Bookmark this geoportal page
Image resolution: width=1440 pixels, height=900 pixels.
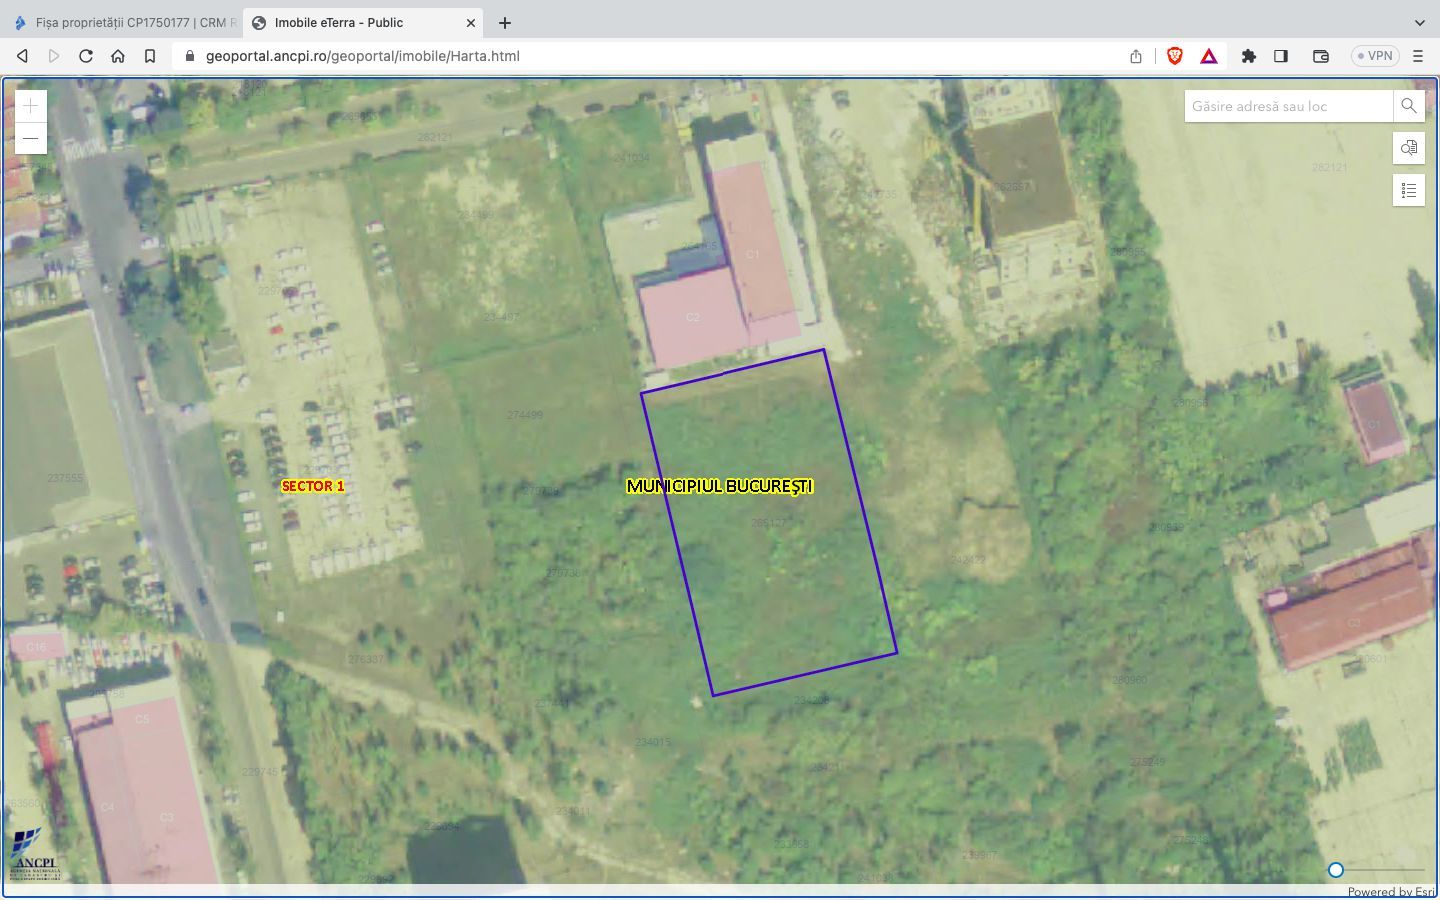[x=150, y=56]
